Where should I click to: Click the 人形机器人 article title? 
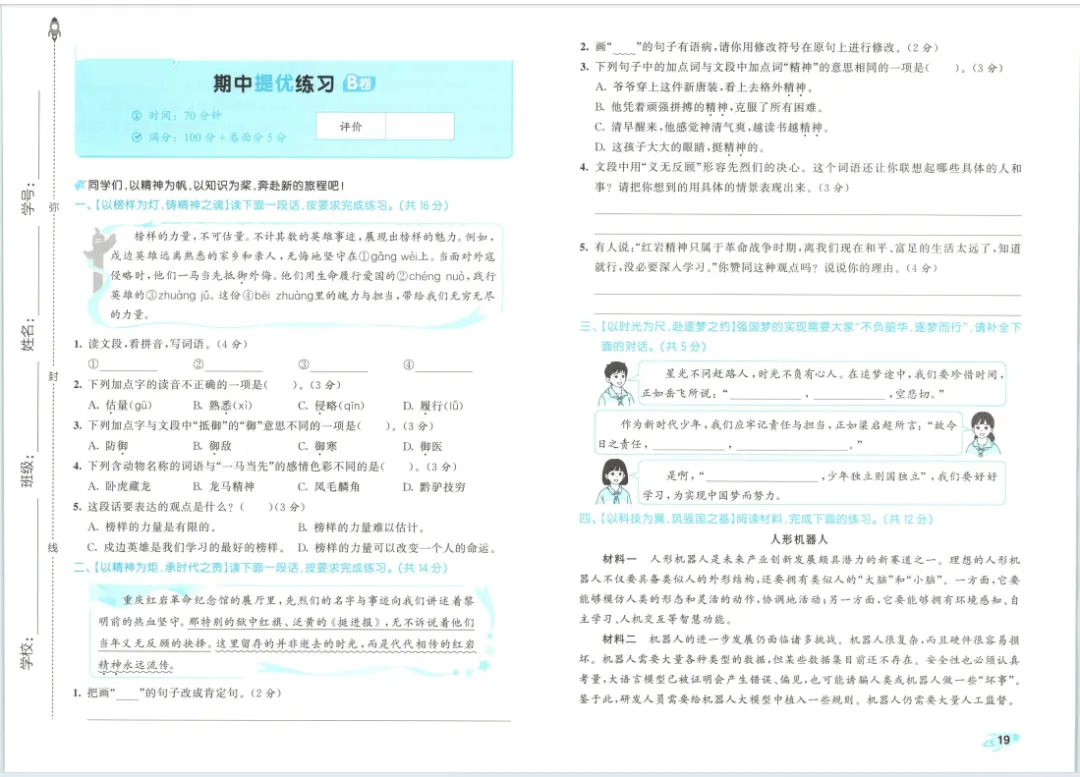(799, 539)
